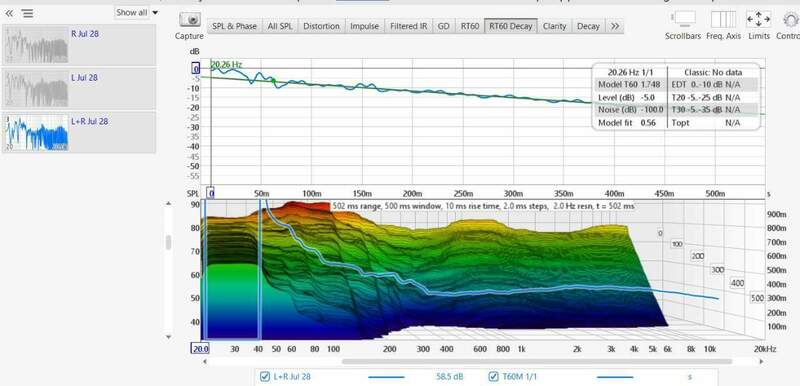
Task: Toggle the T60M 1/1 checkbox
Action: click(x=493, y=377)
